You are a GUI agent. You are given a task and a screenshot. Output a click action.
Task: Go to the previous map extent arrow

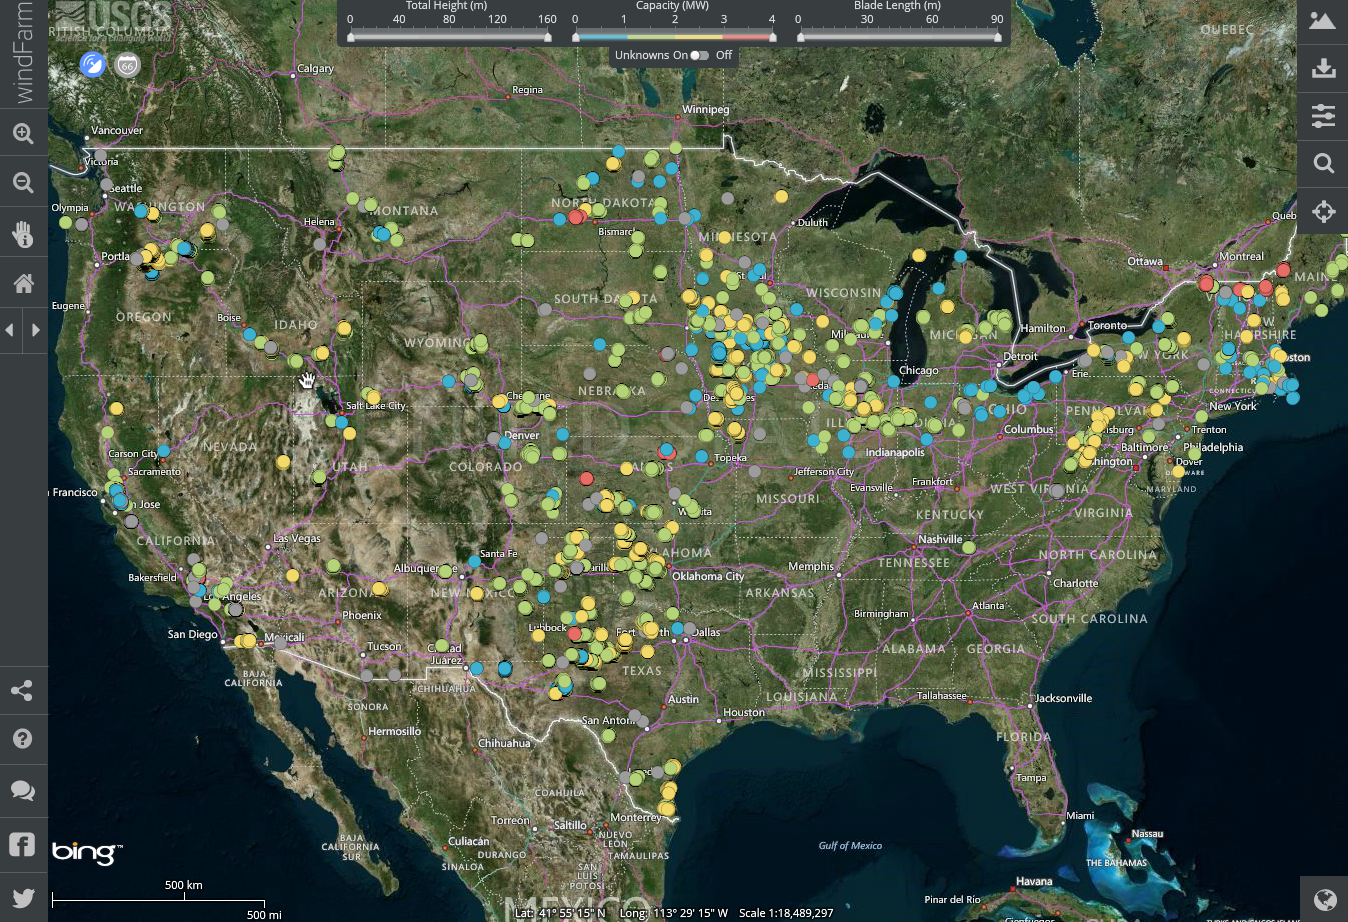[x=11, y=330]
